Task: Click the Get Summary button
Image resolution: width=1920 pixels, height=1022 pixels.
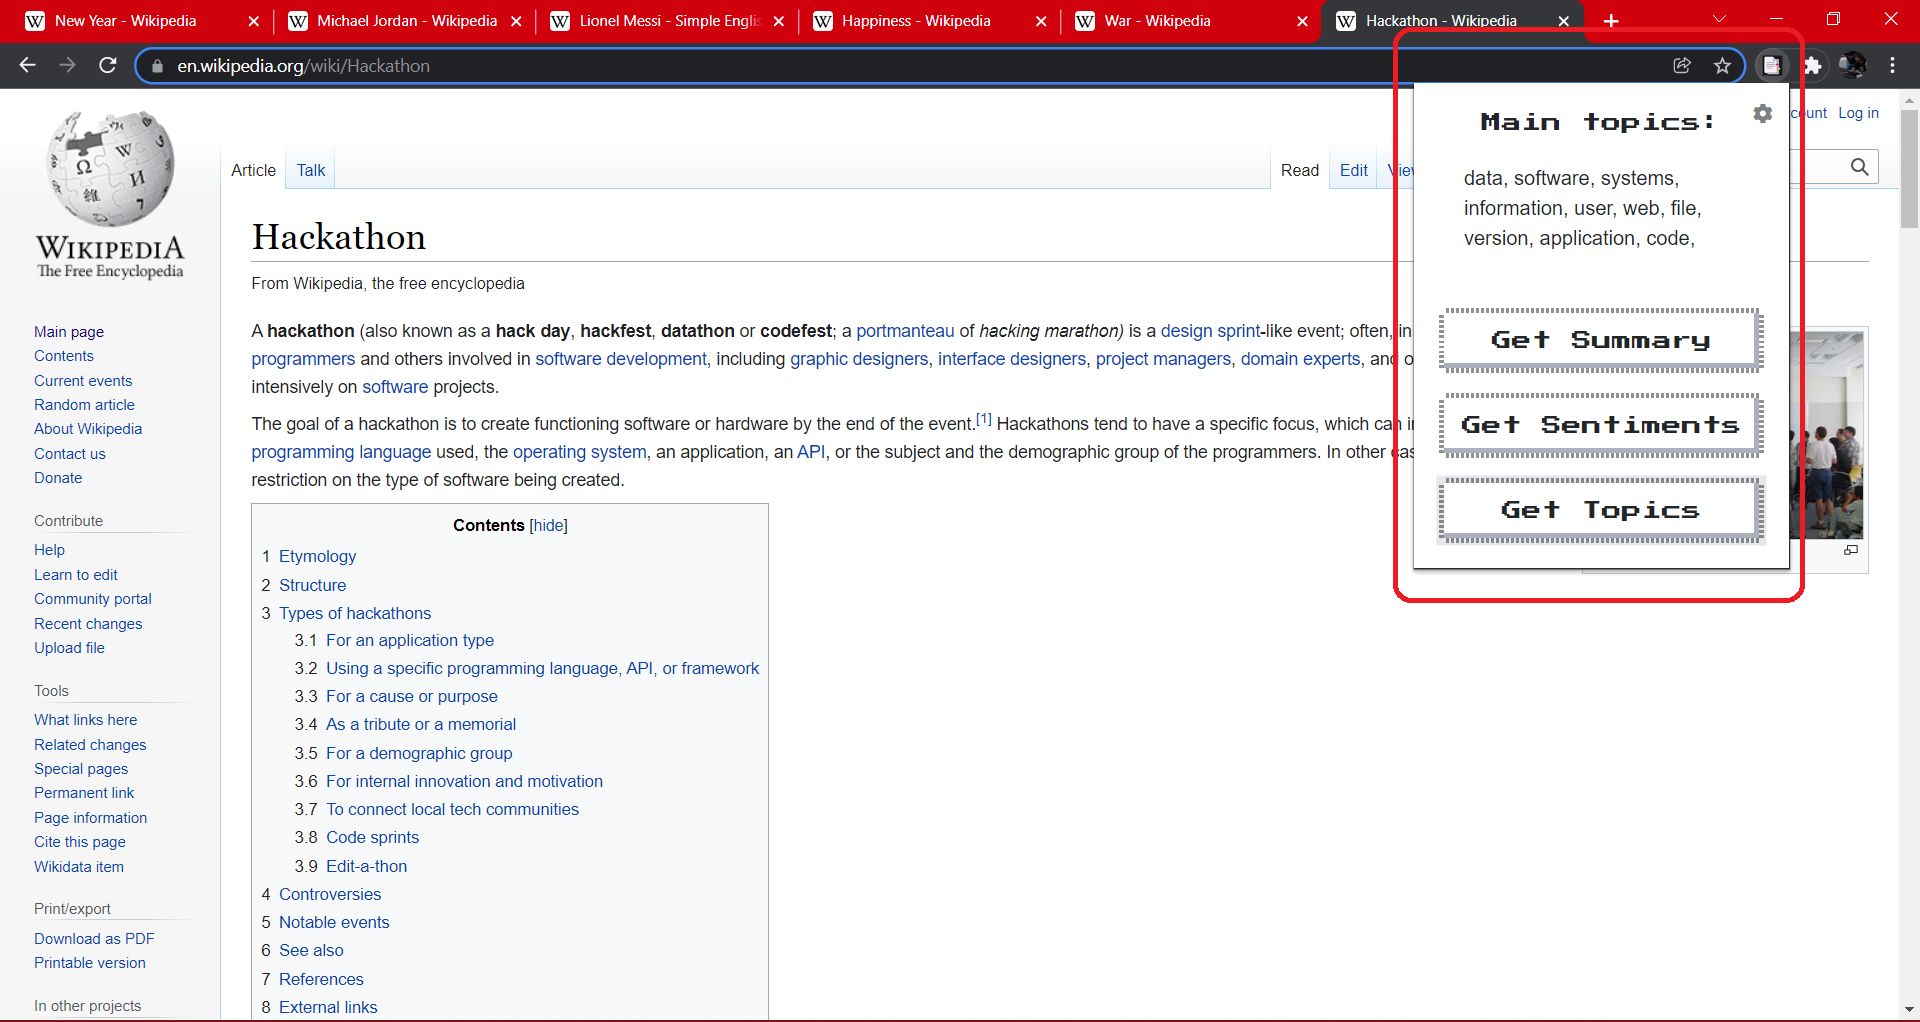Action: (x=1600, y=340)
